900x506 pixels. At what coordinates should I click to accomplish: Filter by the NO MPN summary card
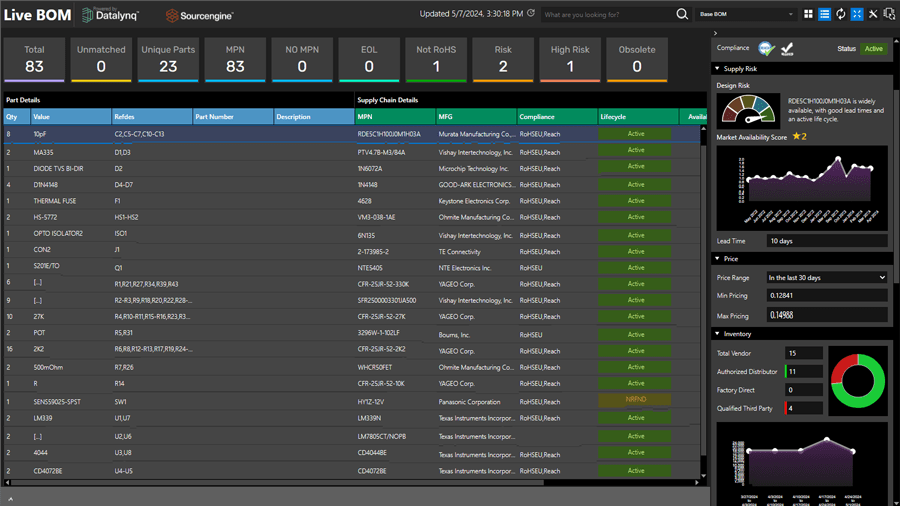[x=302, y=60]
